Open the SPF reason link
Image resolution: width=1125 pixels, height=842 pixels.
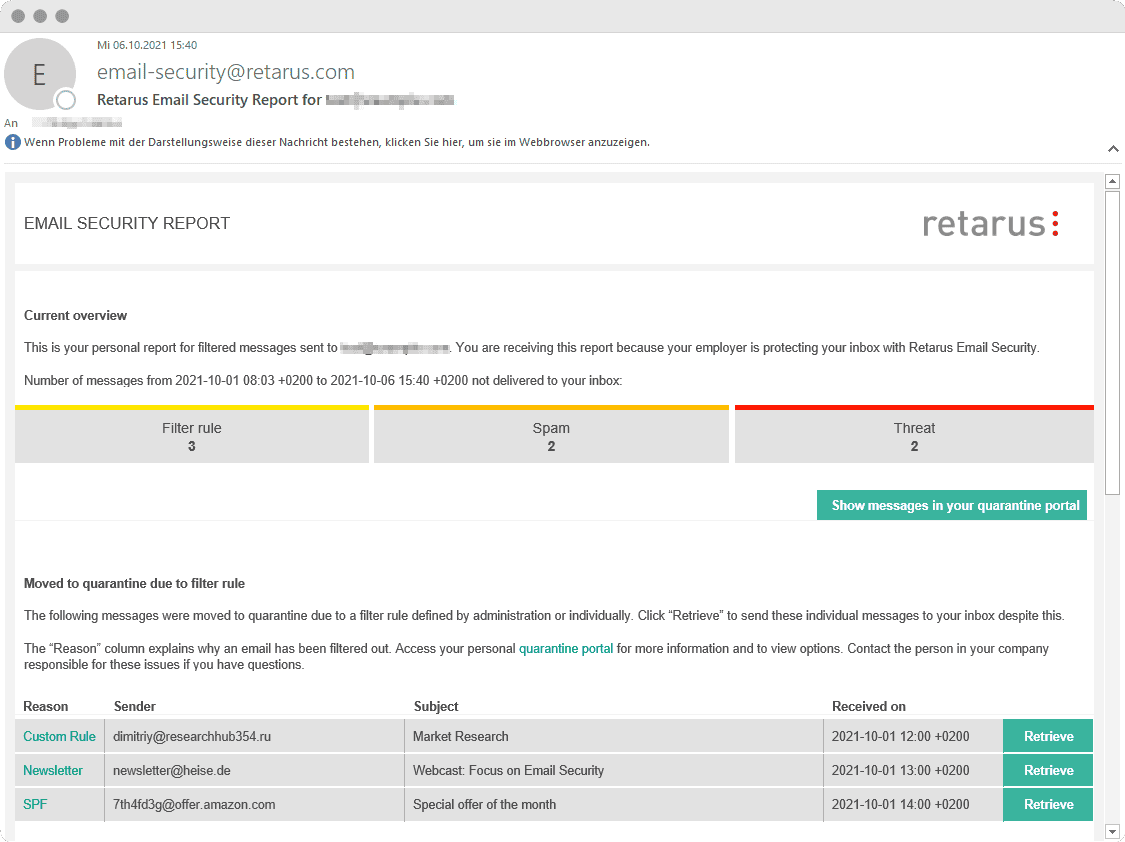pyautogui.click(x=34, y=804)
